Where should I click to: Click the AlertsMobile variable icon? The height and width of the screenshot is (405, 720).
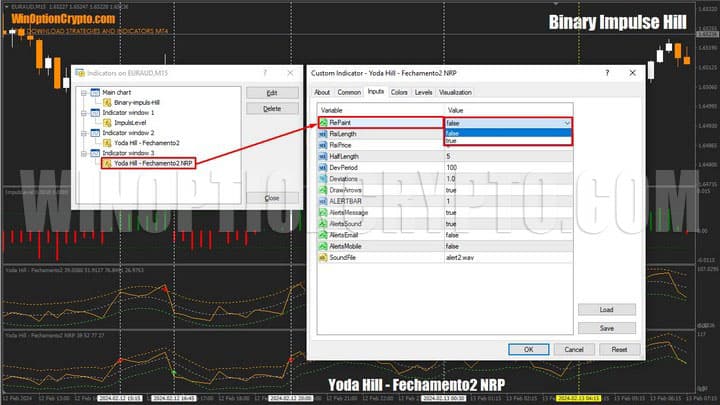(x=323, y=246)
